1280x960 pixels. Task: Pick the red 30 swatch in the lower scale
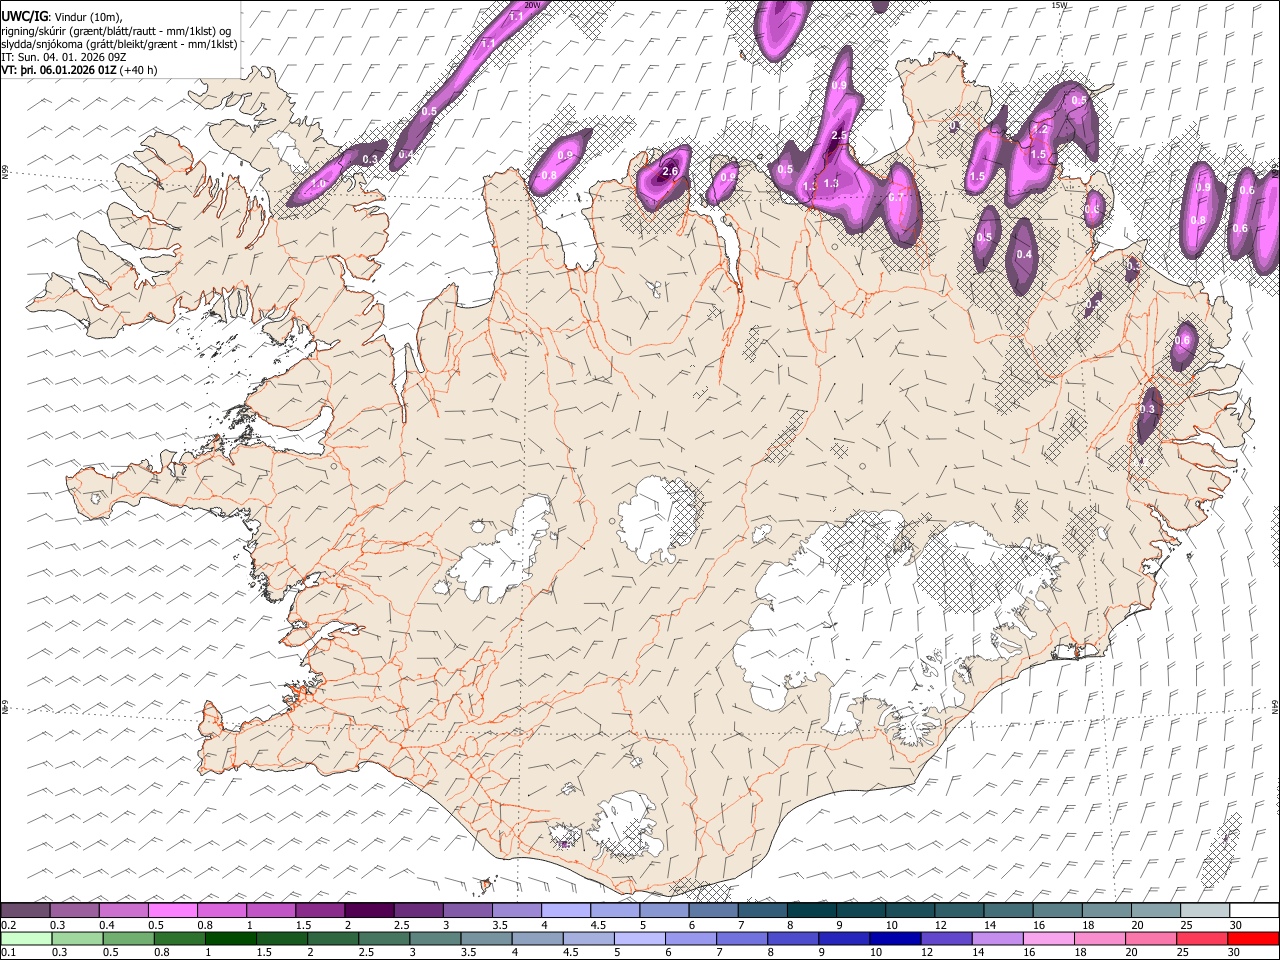(x=1252, y=937)
